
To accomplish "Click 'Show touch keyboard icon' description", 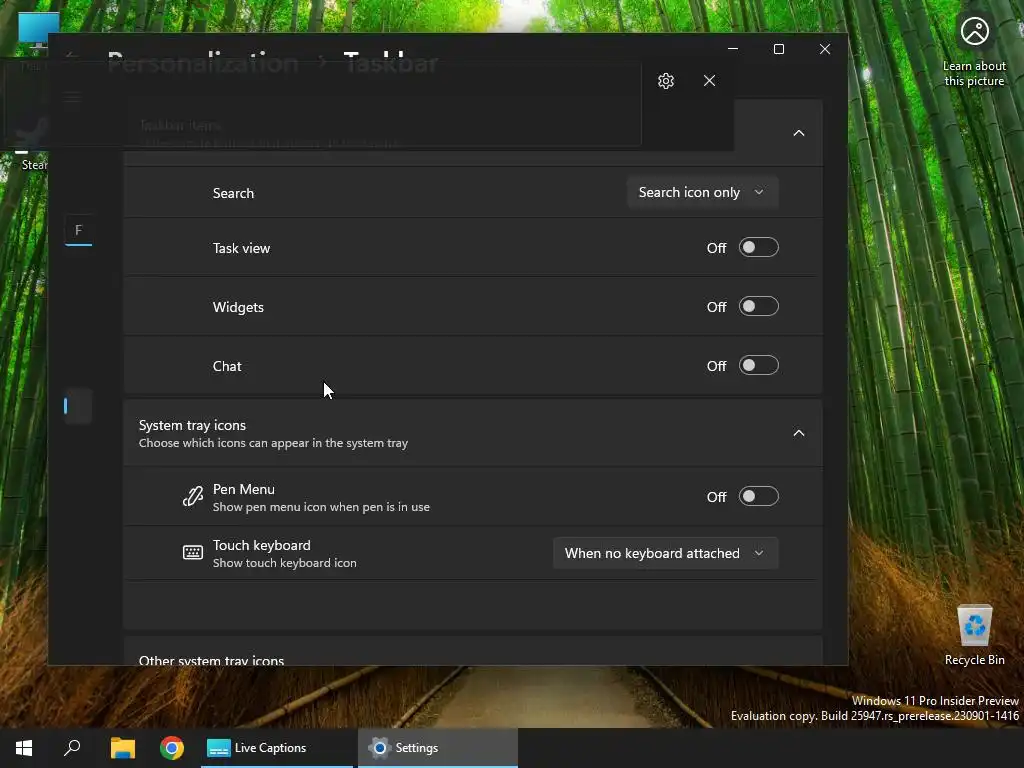I will (284, 563).
